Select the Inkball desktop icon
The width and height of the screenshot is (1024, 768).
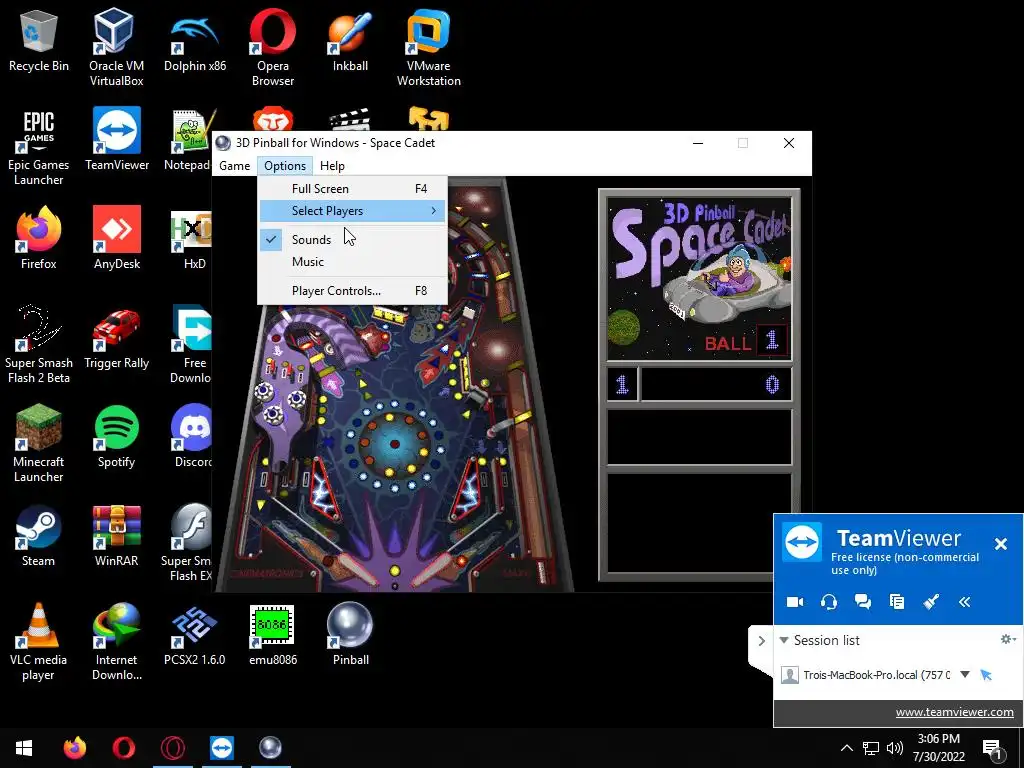(350, 40)
